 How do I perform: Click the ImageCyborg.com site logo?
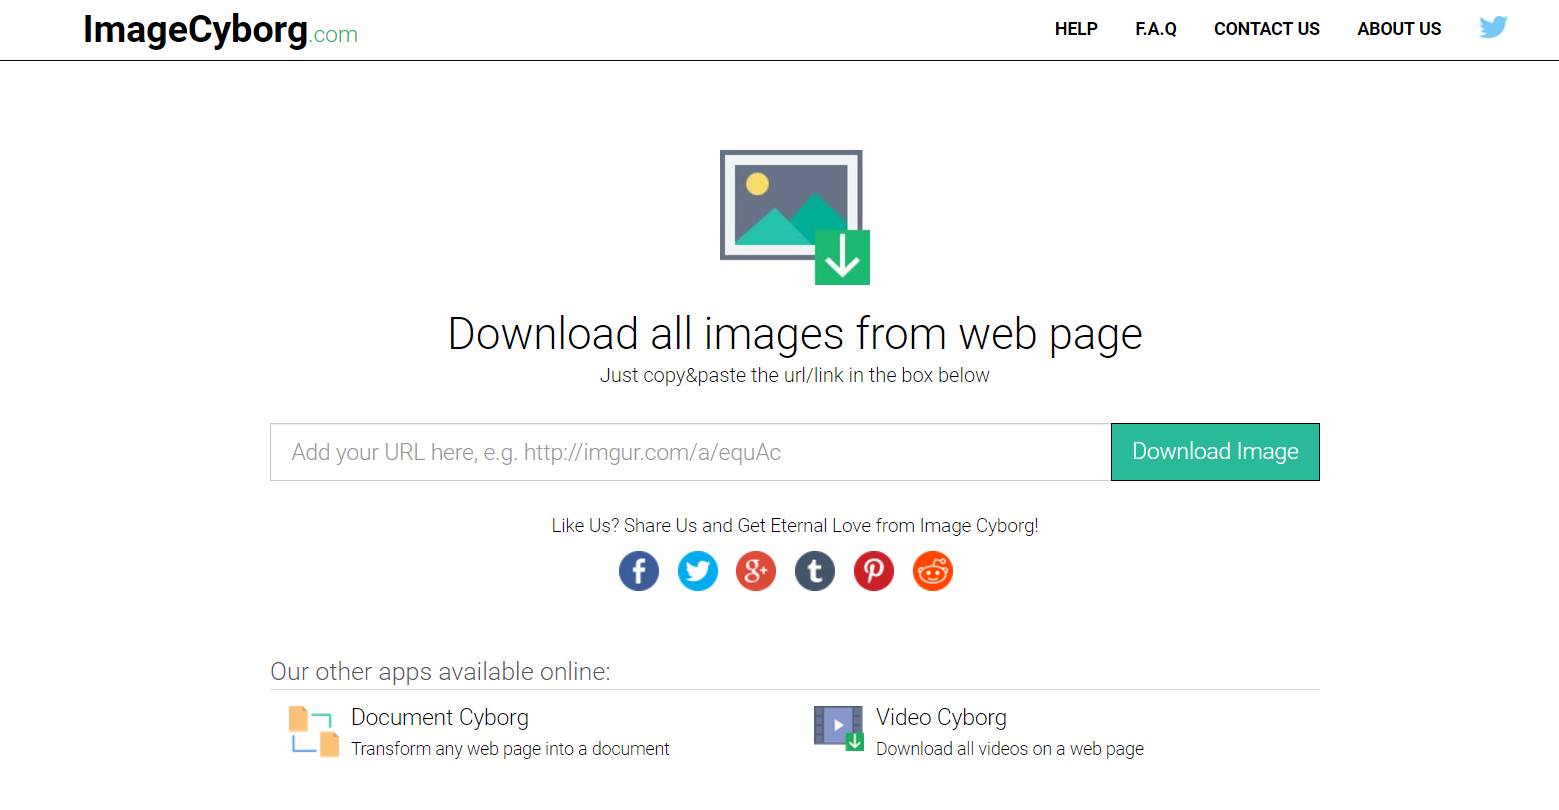[220, 31]
